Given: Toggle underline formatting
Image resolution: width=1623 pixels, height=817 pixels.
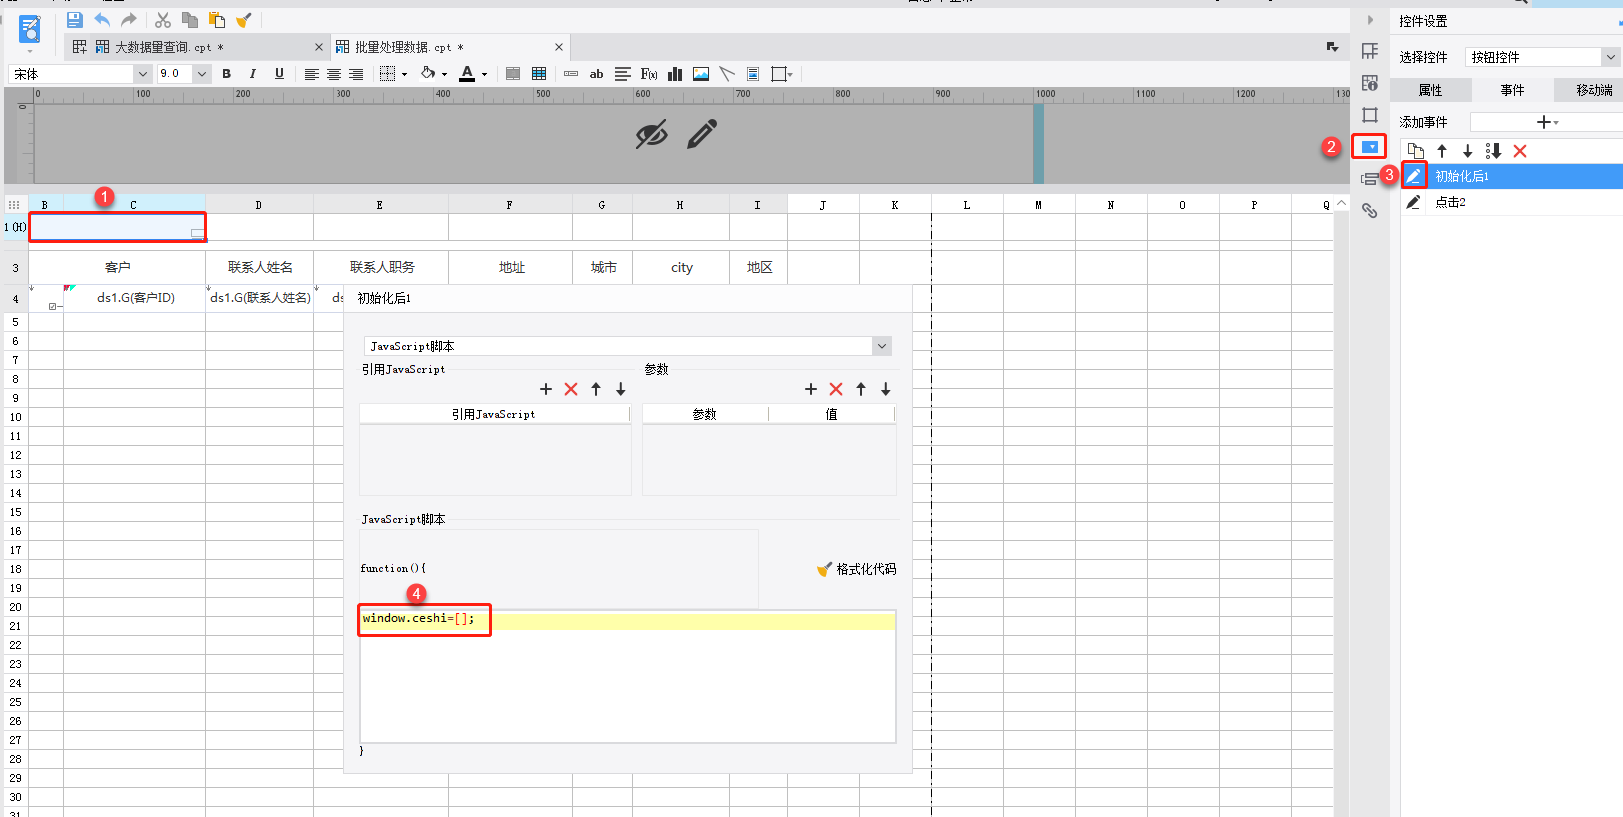Looking at the screenshot, I should click(x=279, y=74).
